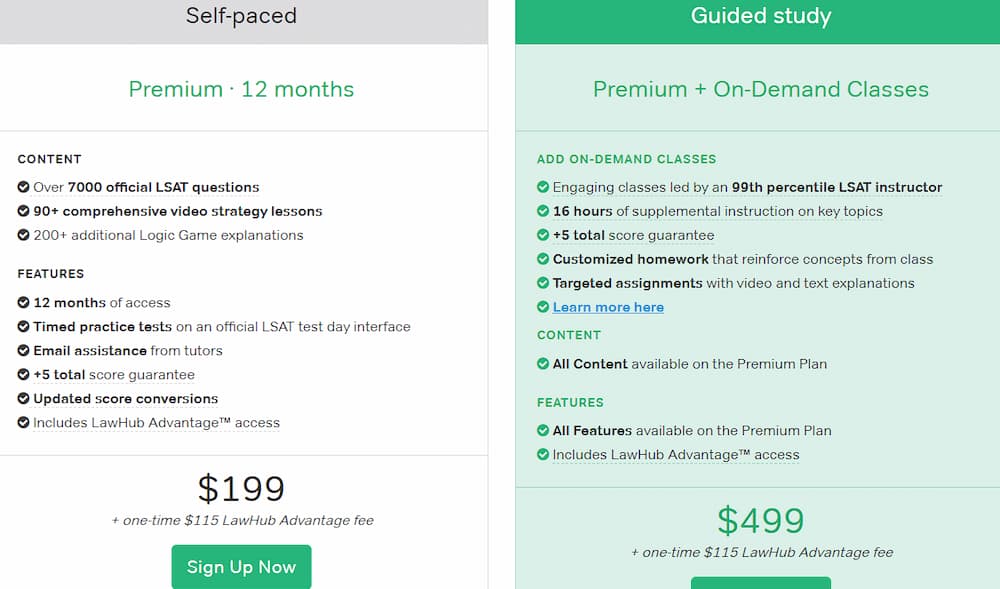Click green checkmark next to Customized homework
The image size is (1000, 589).
click(x=543, y=259)
